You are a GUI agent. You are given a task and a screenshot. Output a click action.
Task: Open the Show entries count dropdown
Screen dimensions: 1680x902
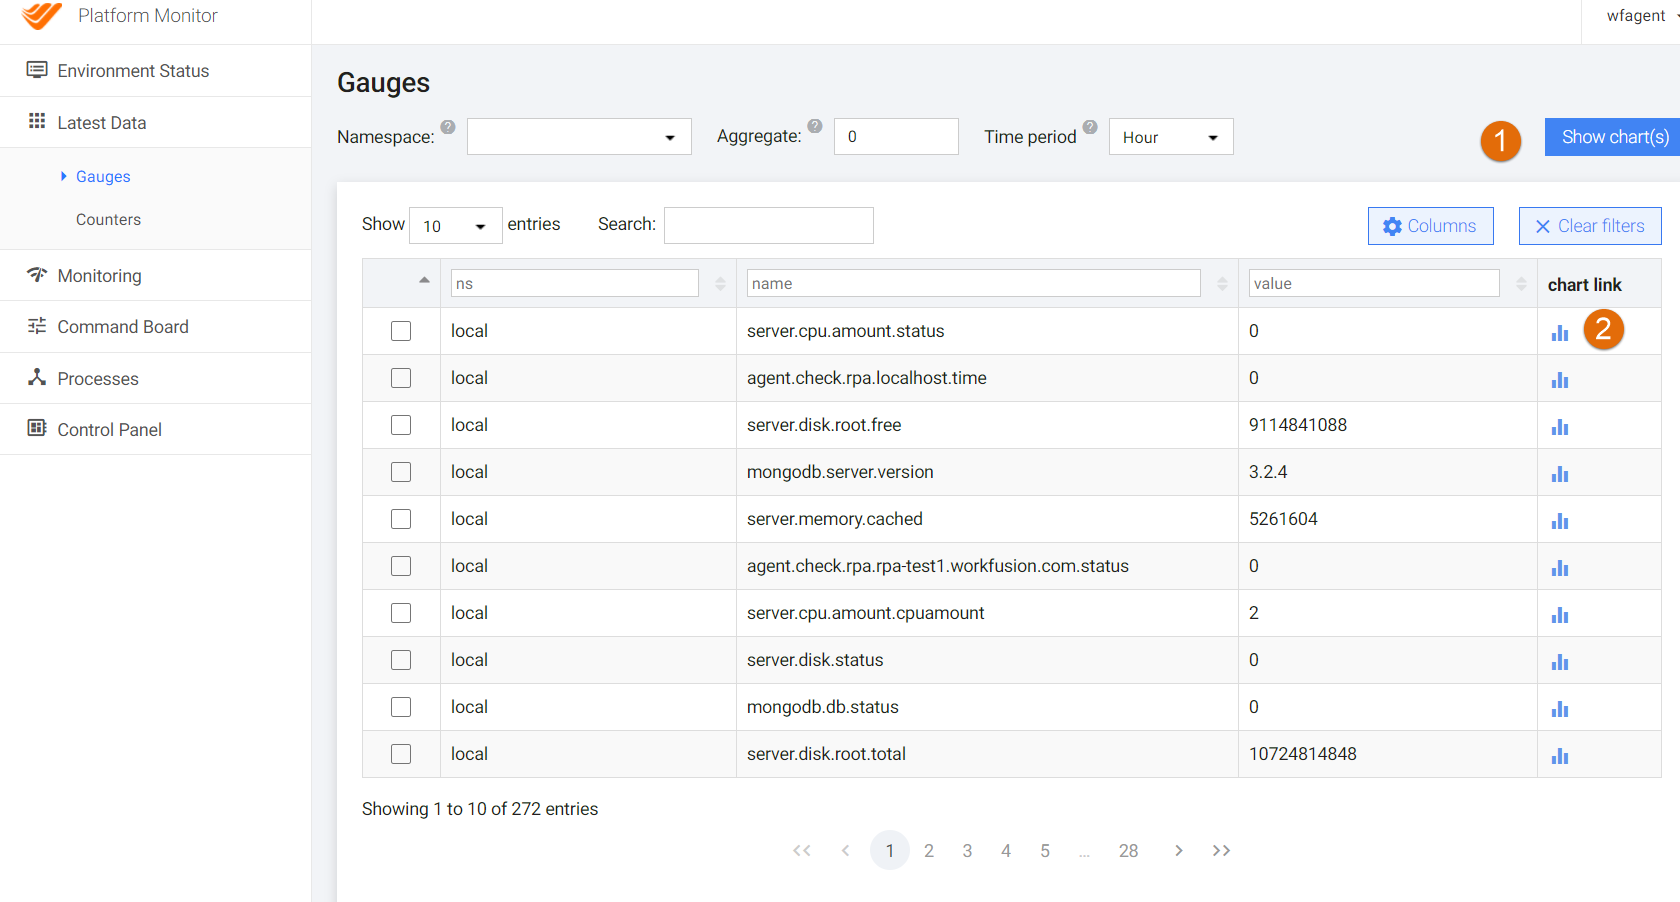(455, 226)
